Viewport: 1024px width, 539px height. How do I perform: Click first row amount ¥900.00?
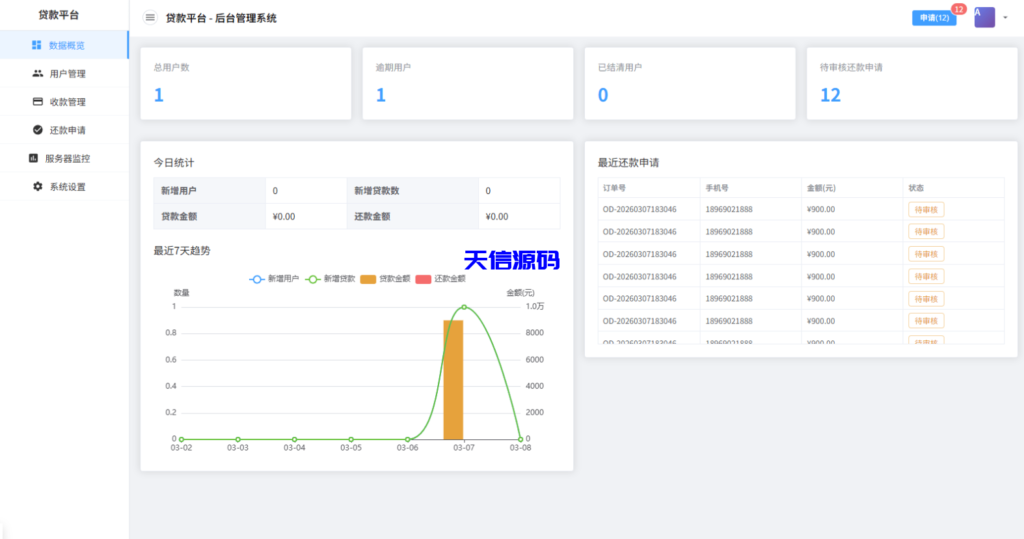pyautogui.click(x=821, y=210)
